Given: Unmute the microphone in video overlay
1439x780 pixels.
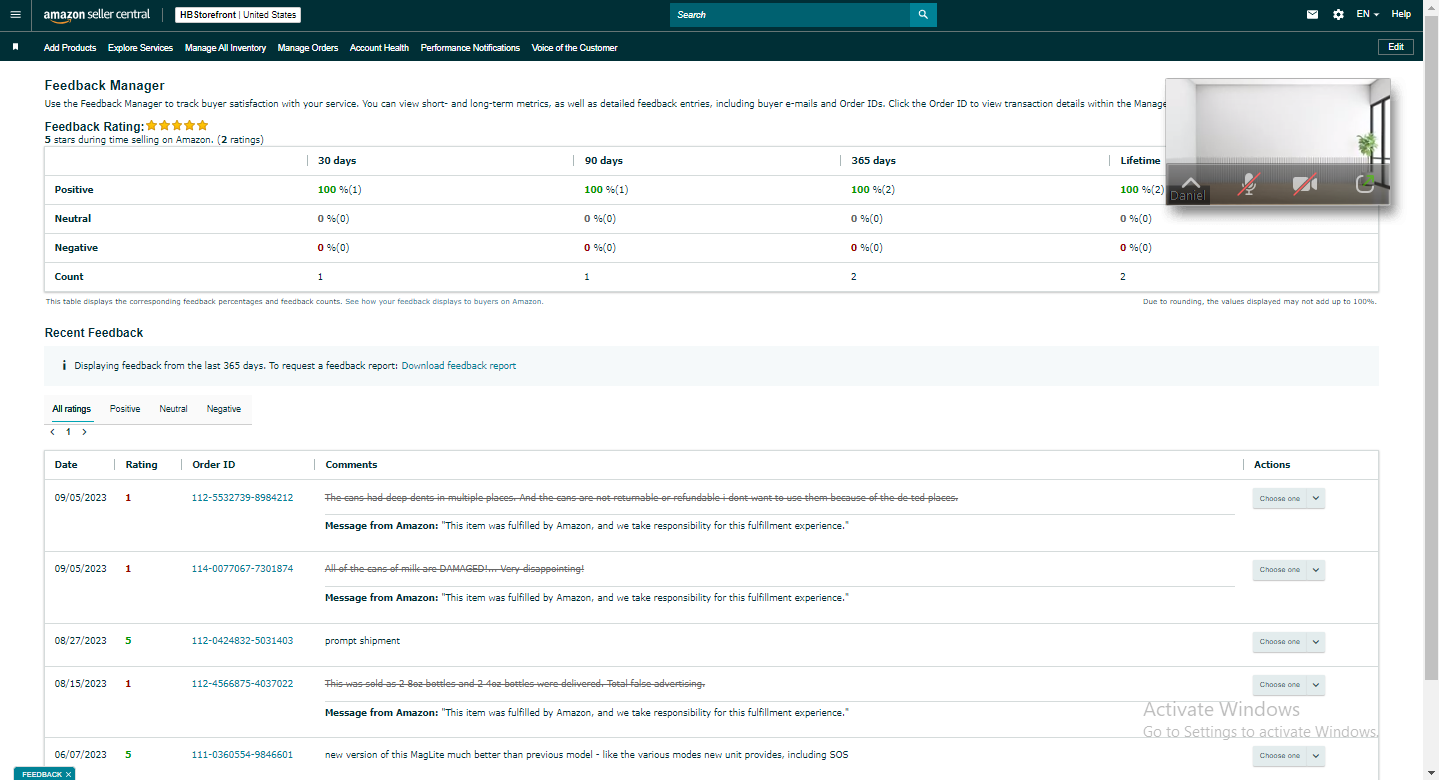Looking at the screenshot, I should point(1247,184).
